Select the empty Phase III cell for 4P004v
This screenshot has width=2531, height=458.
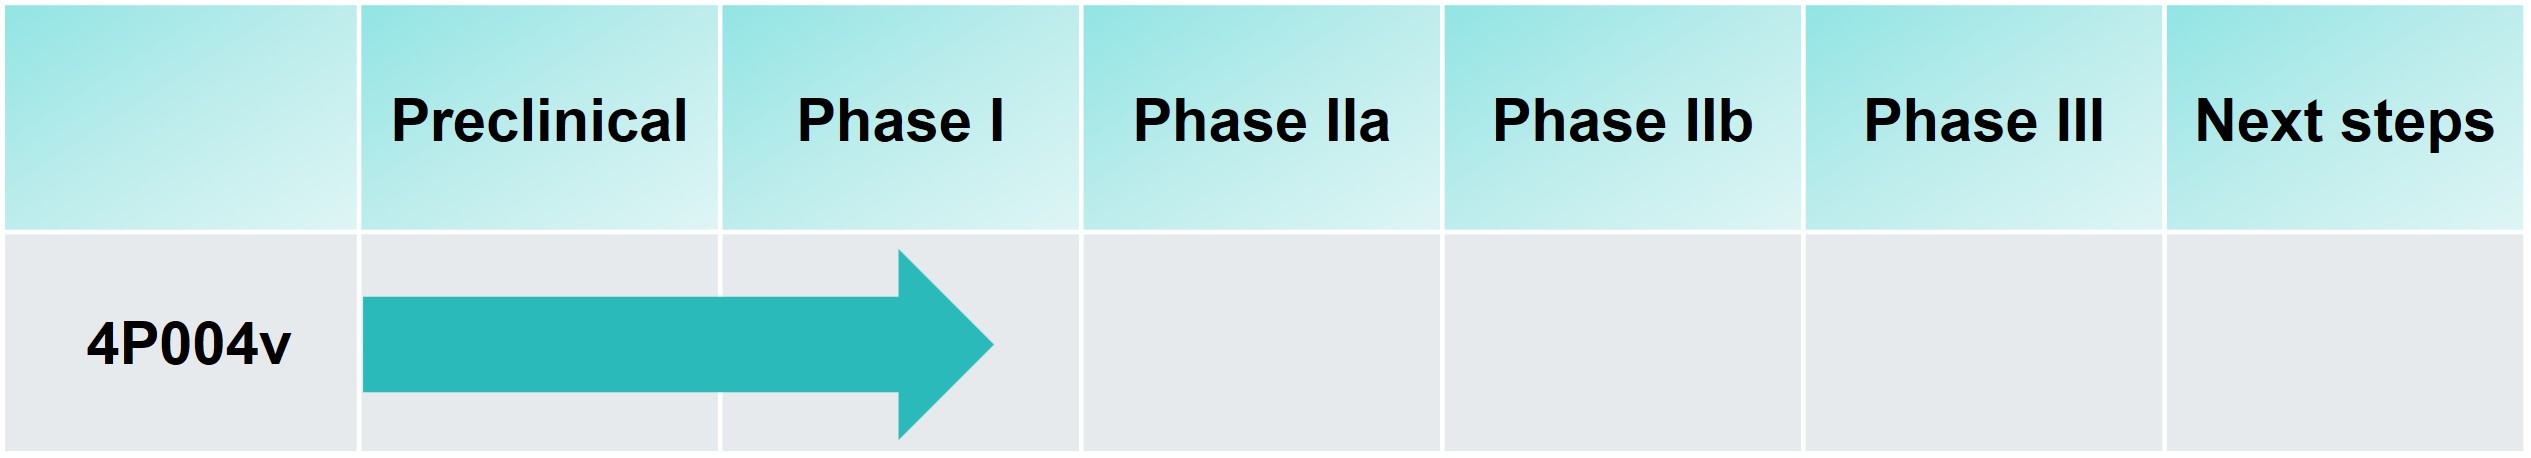(1983, 344)
